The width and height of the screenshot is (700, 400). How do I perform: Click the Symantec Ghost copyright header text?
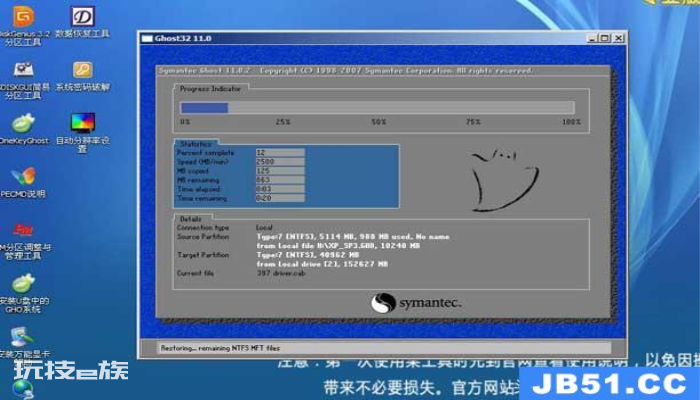click(x=346, y=71)
